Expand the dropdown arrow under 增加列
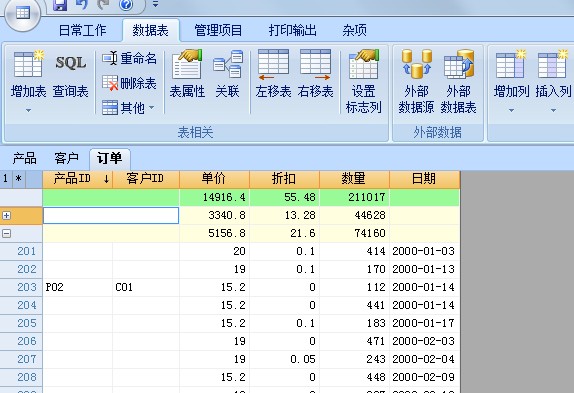574x393 pixels. [x=511, y=110]
